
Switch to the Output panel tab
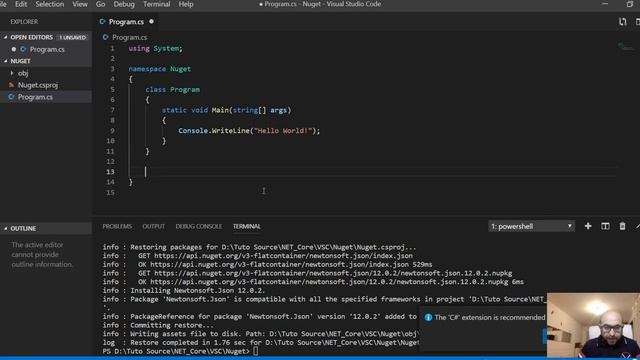click(x=153, y=226)
